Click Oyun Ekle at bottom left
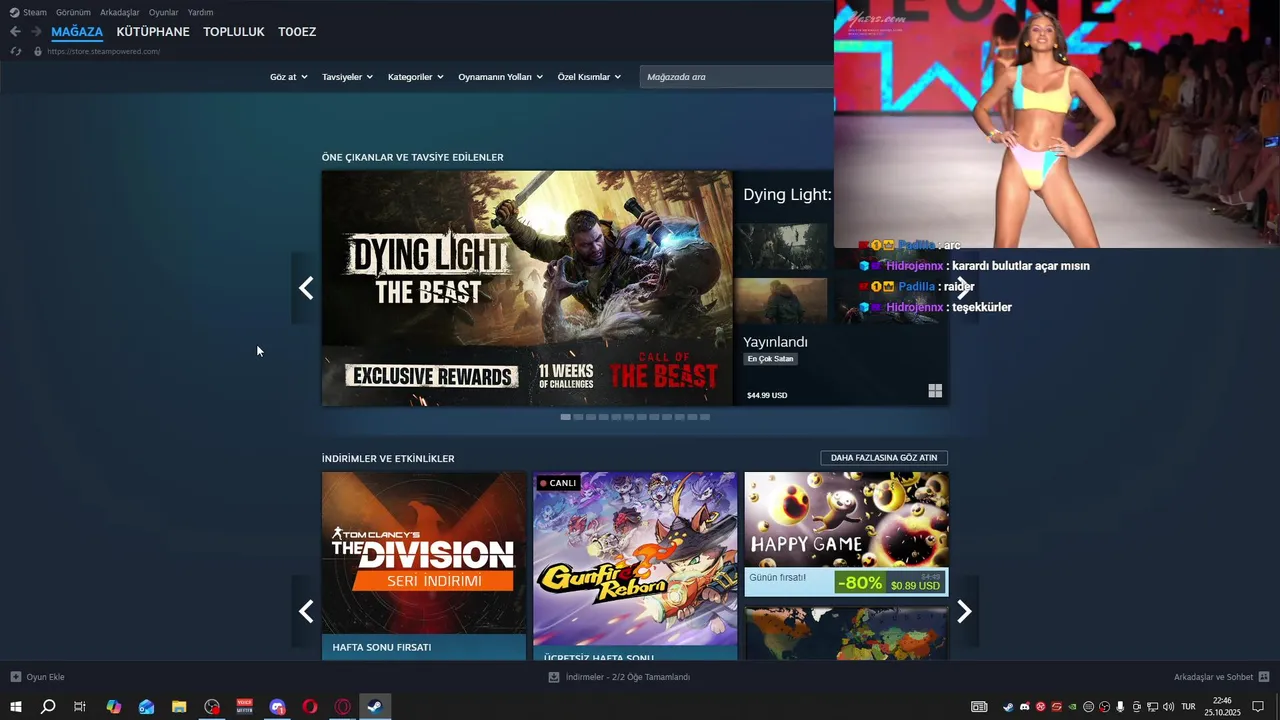 (x=45, y=677)
